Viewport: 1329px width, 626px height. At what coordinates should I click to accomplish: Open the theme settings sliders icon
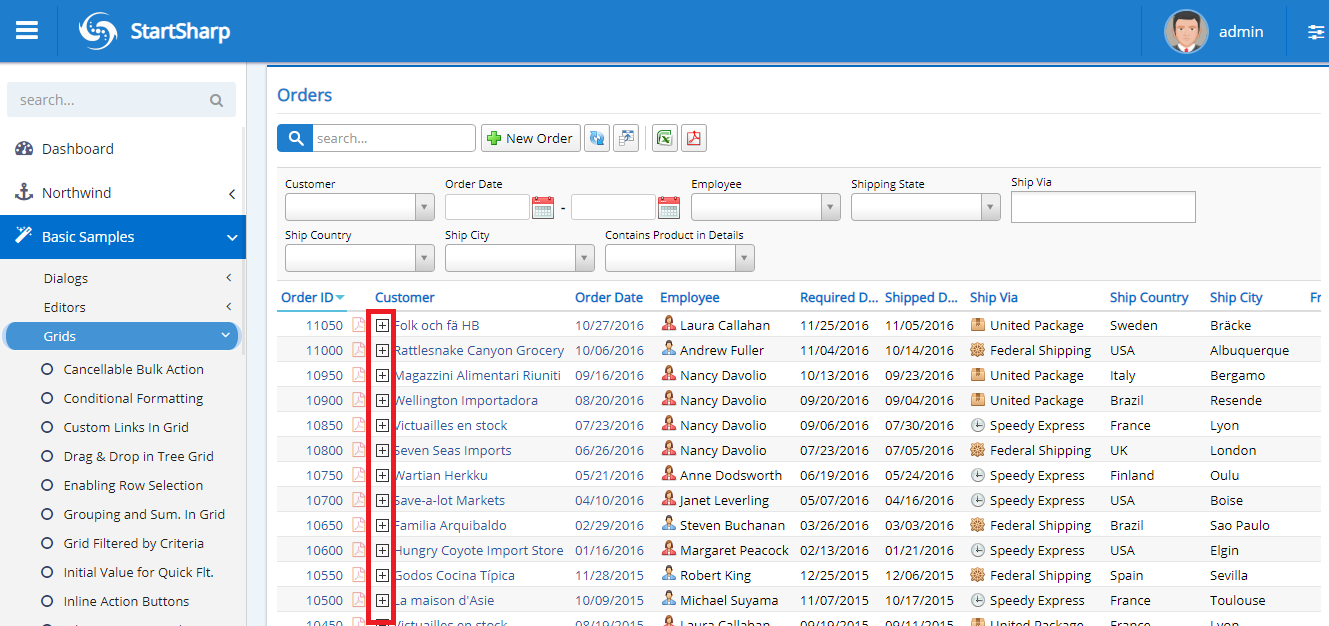coord(1313,31)
